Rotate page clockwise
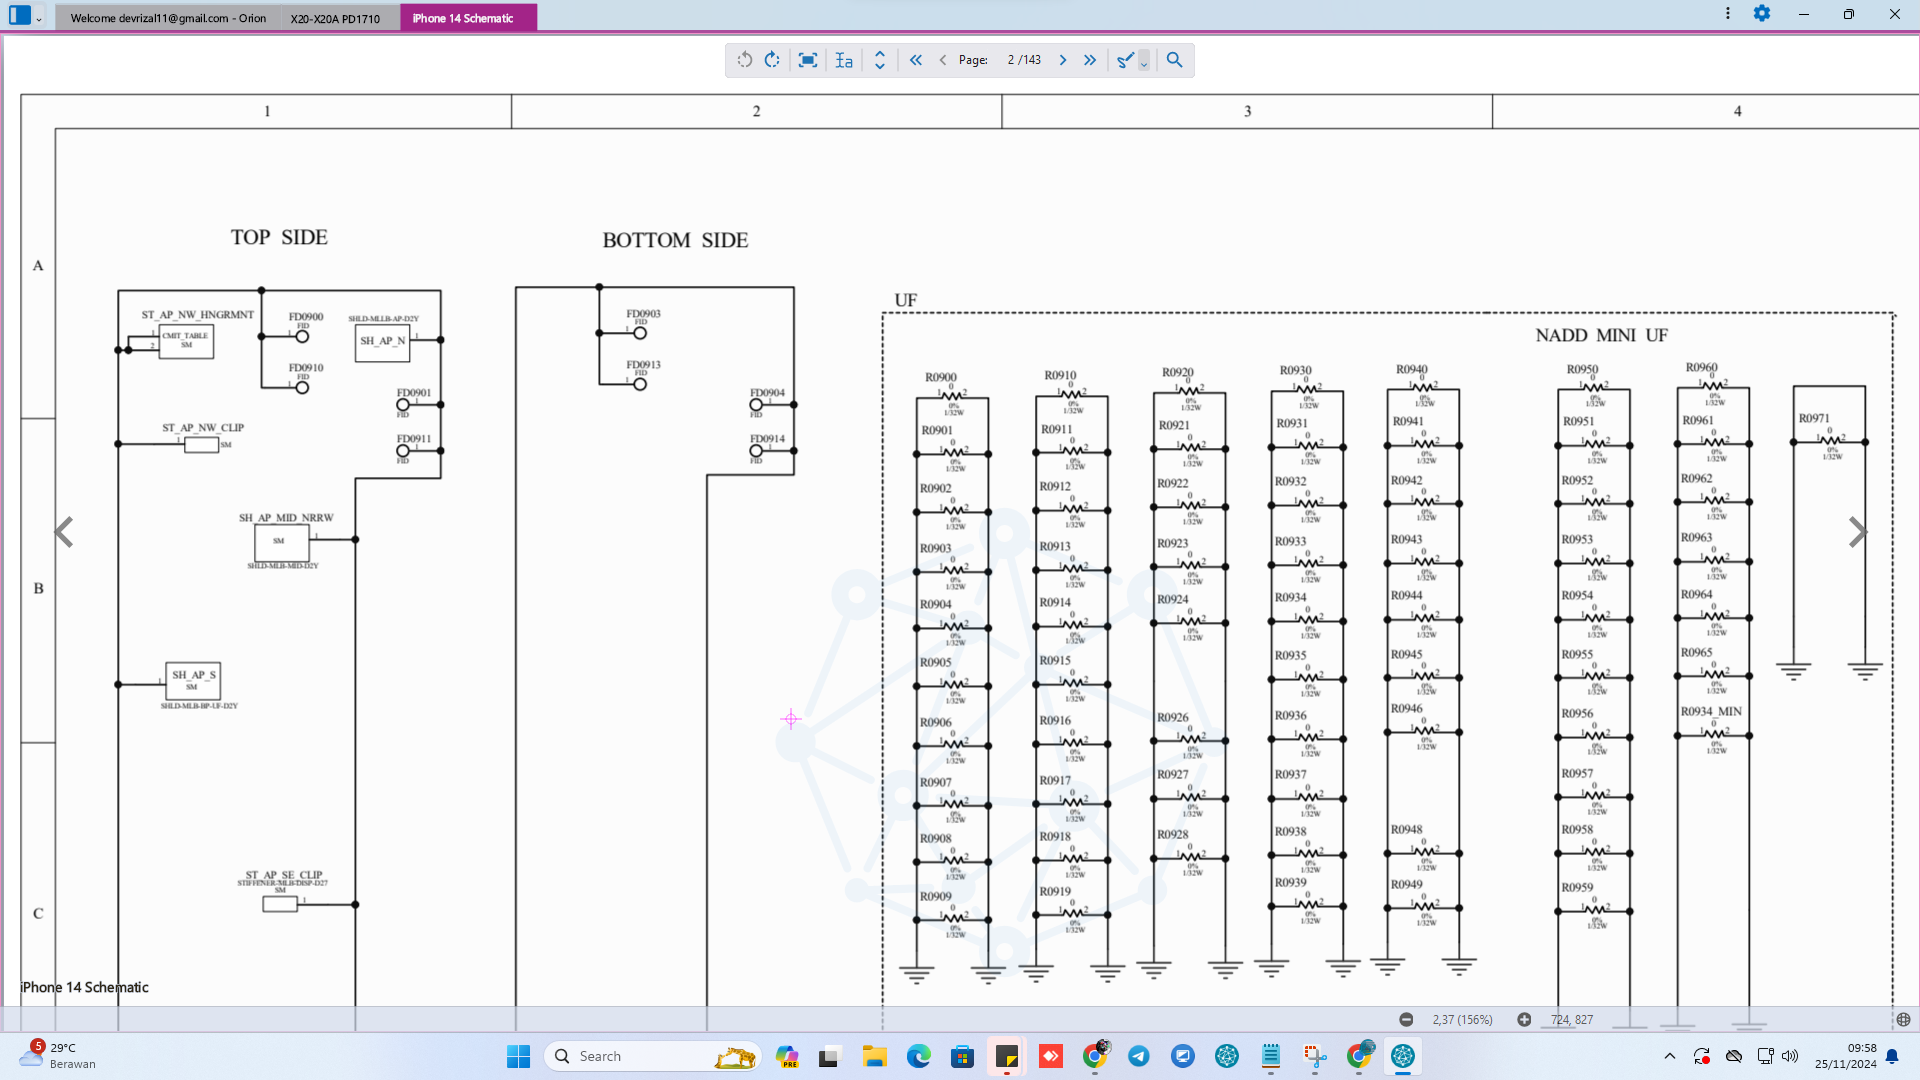Image resolution: width=1920 pixels, height=1080 pixels. click(772, 60)
